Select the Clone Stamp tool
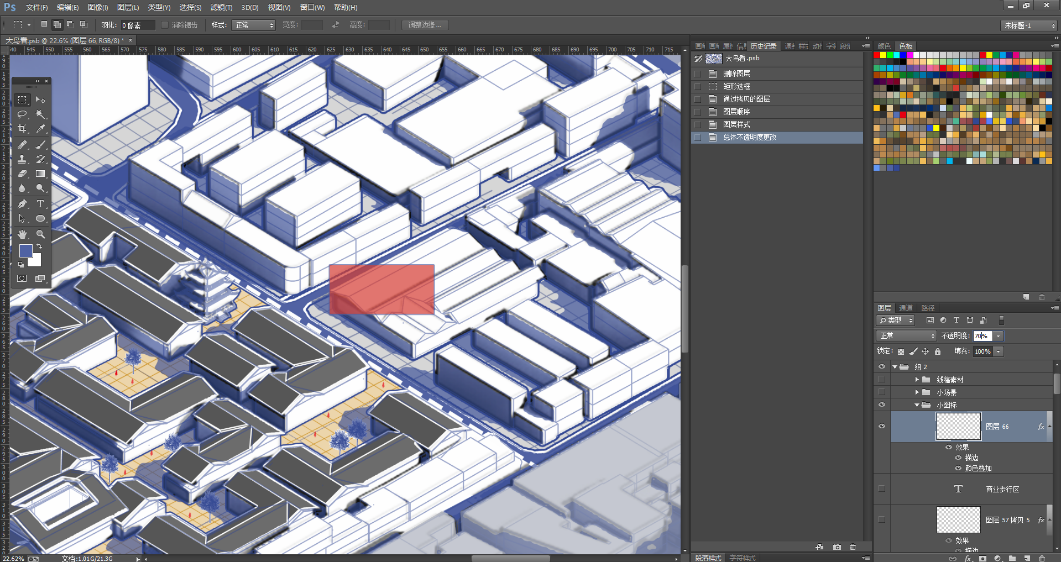The height and width of the screenshot is (562, 1061). coord(22,159)
